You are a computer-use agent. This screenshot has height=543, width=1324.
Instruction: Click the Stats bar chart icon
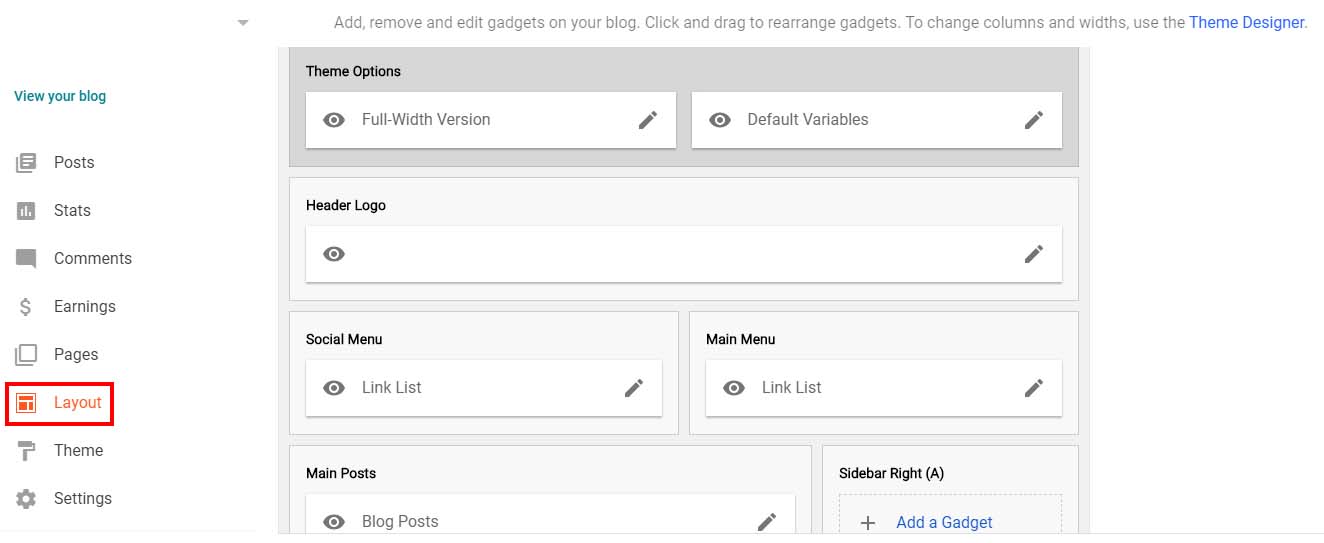(x=26, y=211)
